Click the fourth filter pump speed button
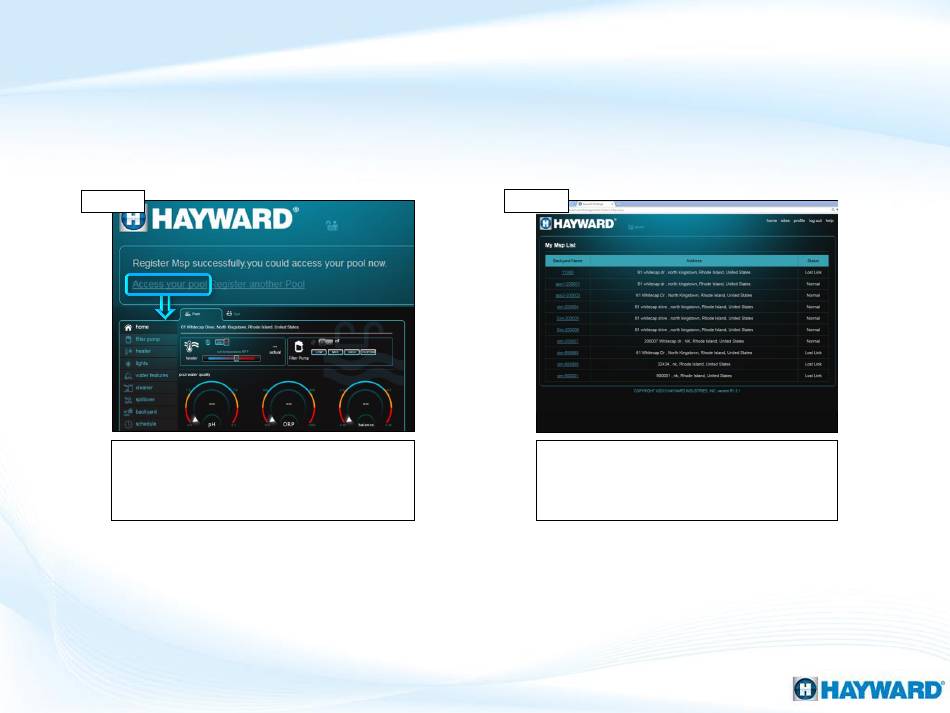Viewport: 950px width, 713px height. click(x=368, y=352)
